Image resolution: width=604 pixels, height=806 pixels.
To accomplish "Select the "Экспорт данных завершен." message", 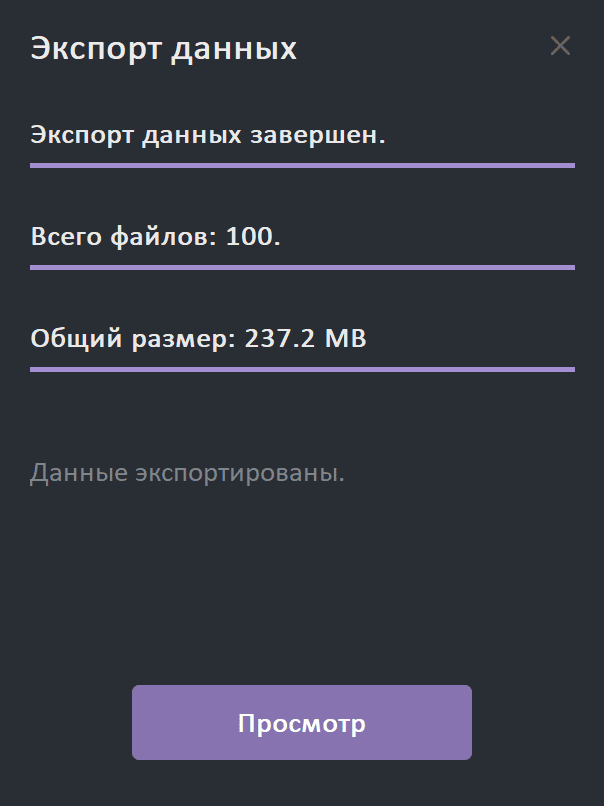I will pyautogui.click(x=208, y=135).
